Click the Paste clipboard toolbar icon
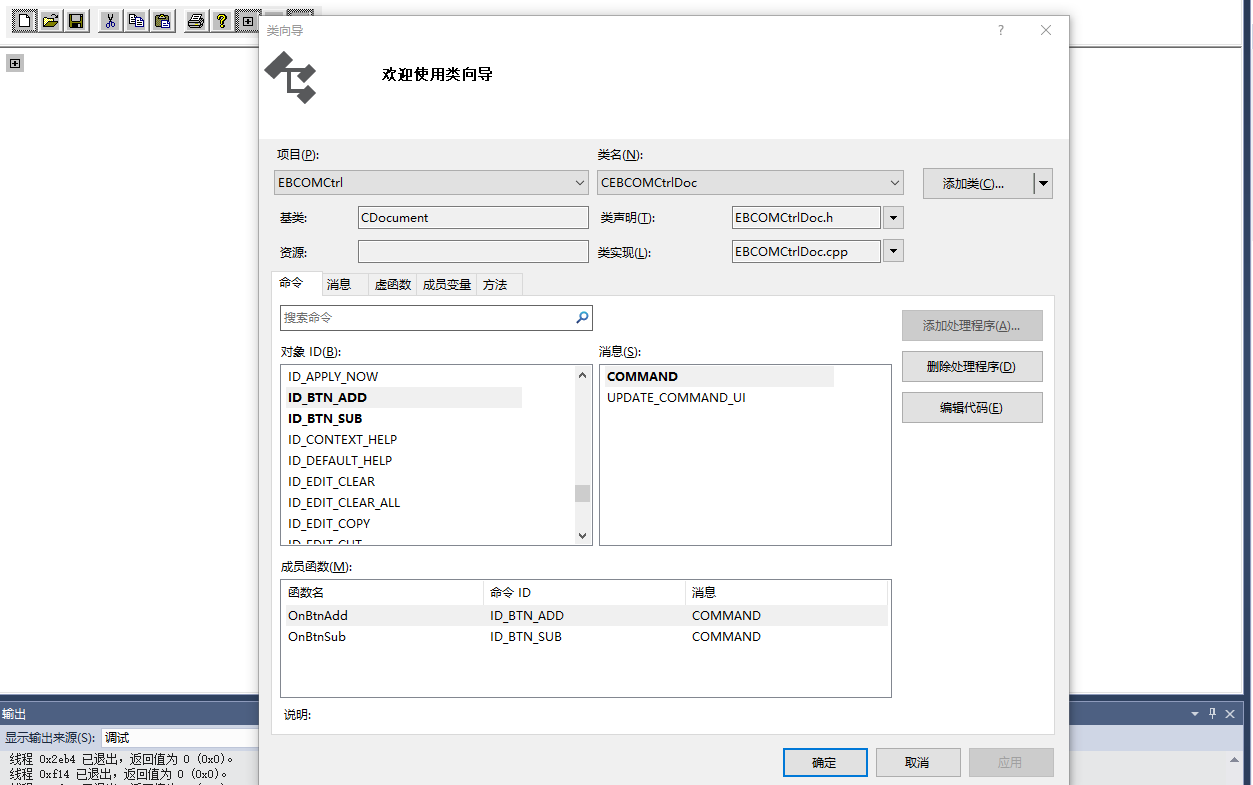The image size is (1253, 785). pos(161,20)
